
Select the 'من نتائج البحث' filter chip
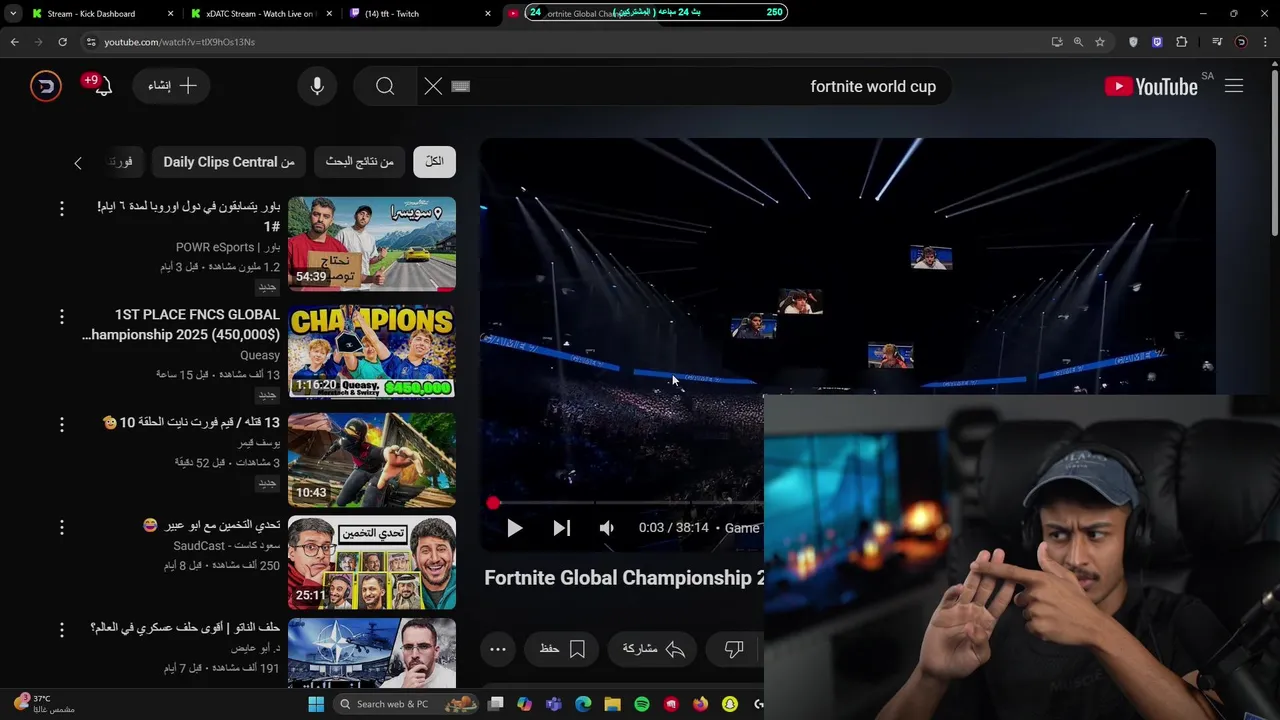(360, 161)
